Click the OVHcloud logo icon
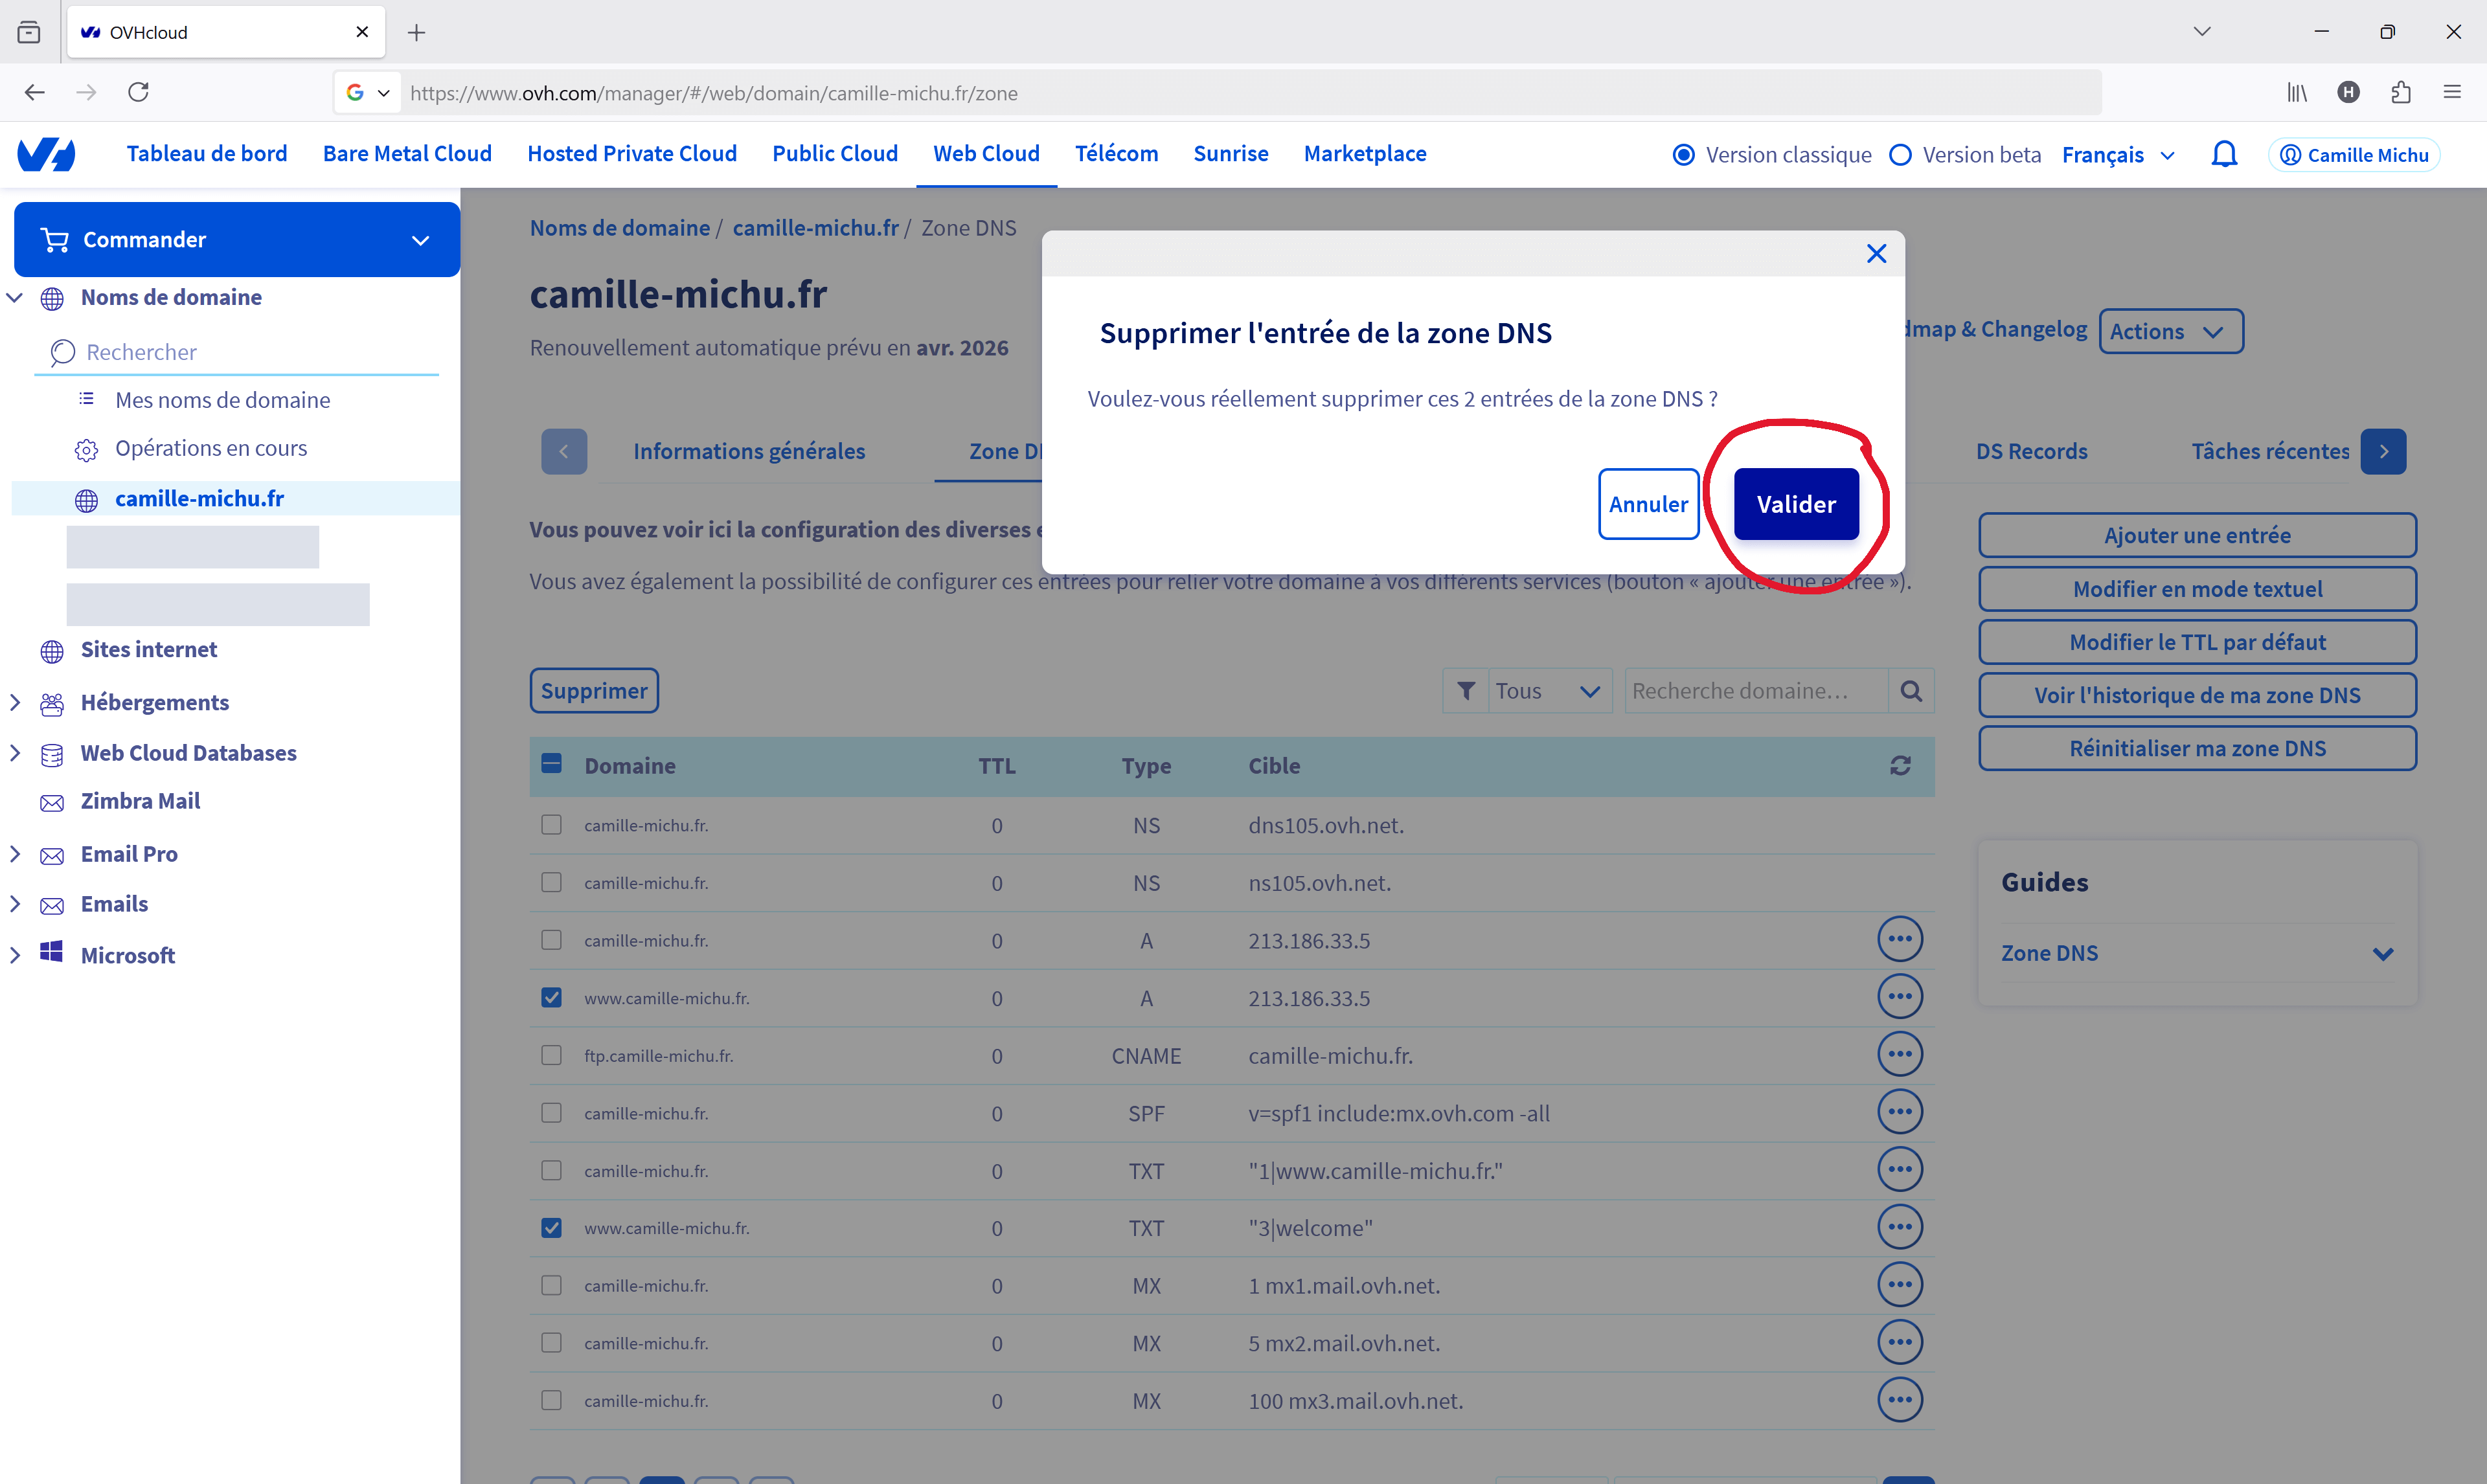The image size is (2487, 1484). pos(46,154)
